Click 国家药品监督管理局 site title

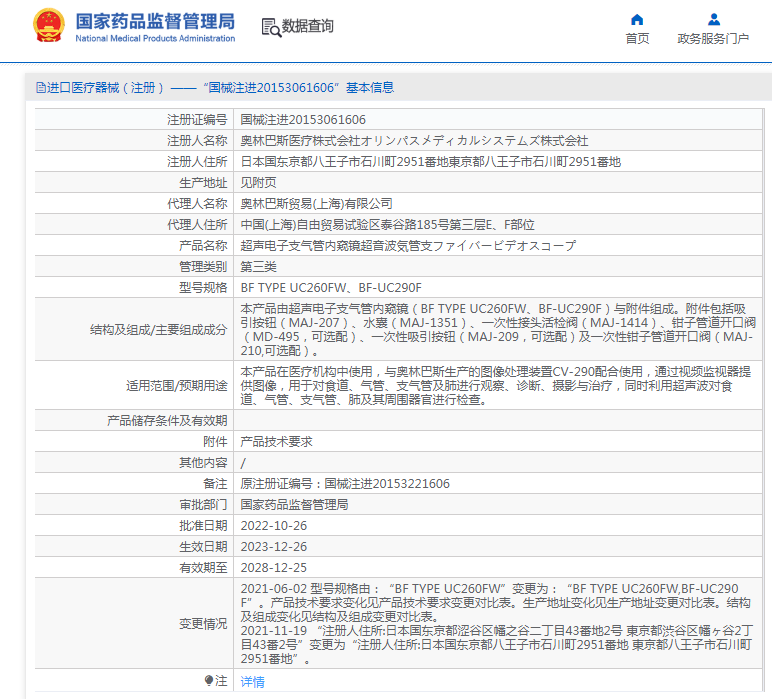[155, 21]
